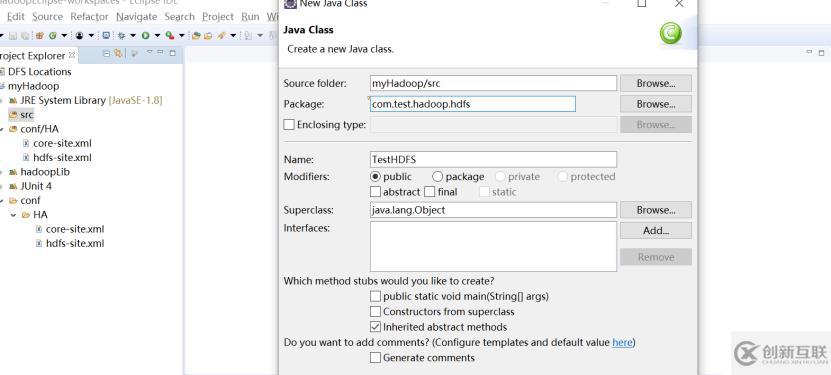Screen dimensions: 831x375
Task: Follow the 'here' templates link
Action: point(622,342)
